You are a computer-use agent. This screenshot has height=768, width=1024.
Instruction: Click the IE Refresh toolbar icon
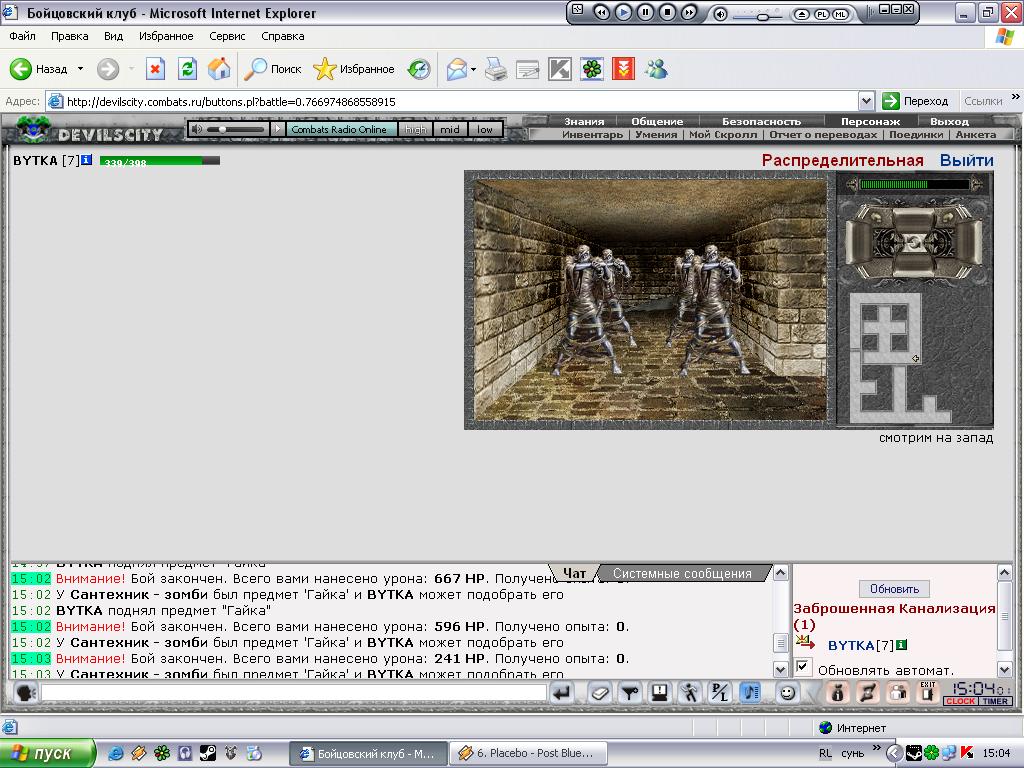click(x=187, y=69)
